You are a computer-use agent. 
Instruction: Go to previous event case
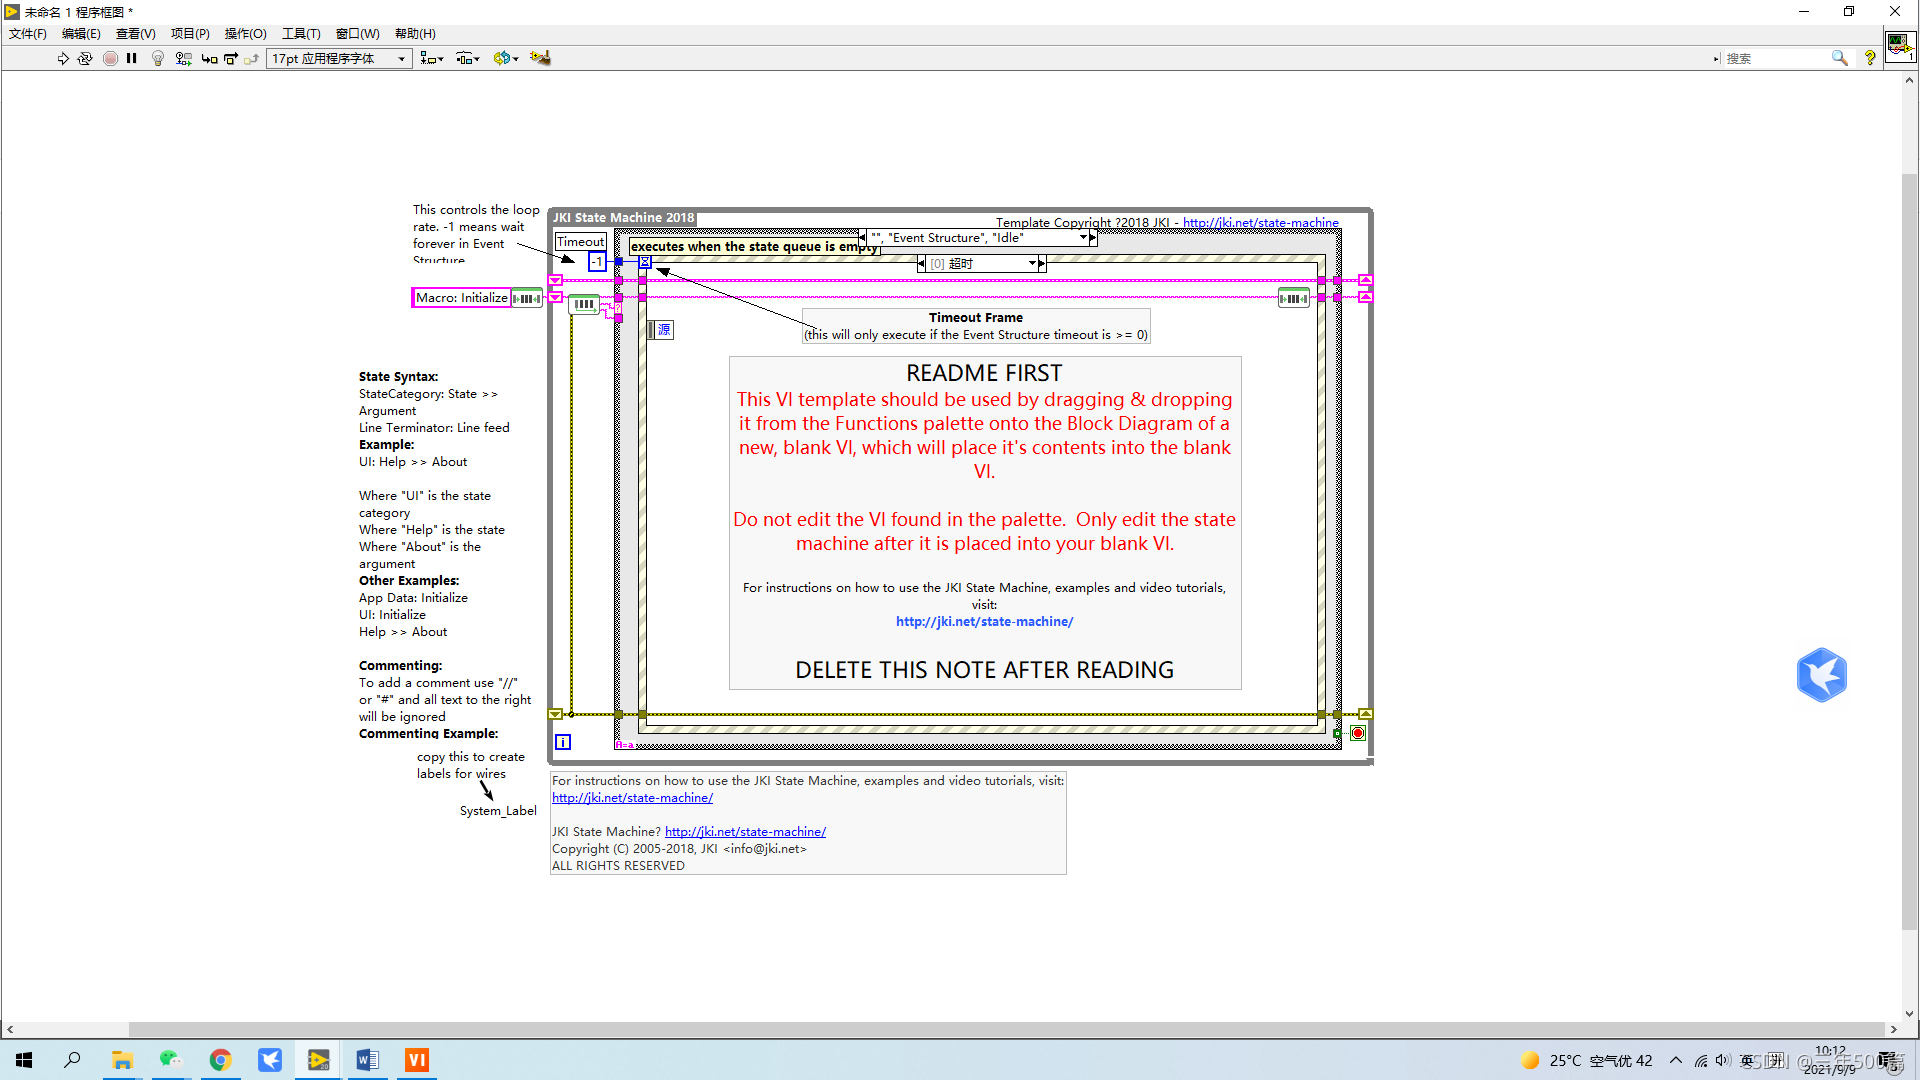pos(921,264)
